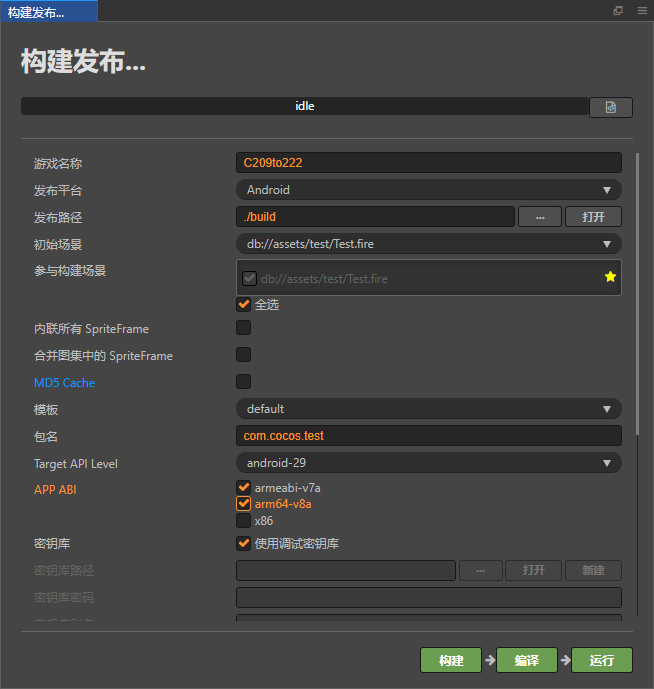Open the panel hamburger menu
The image size is (654, 689).
click(642, 10)
